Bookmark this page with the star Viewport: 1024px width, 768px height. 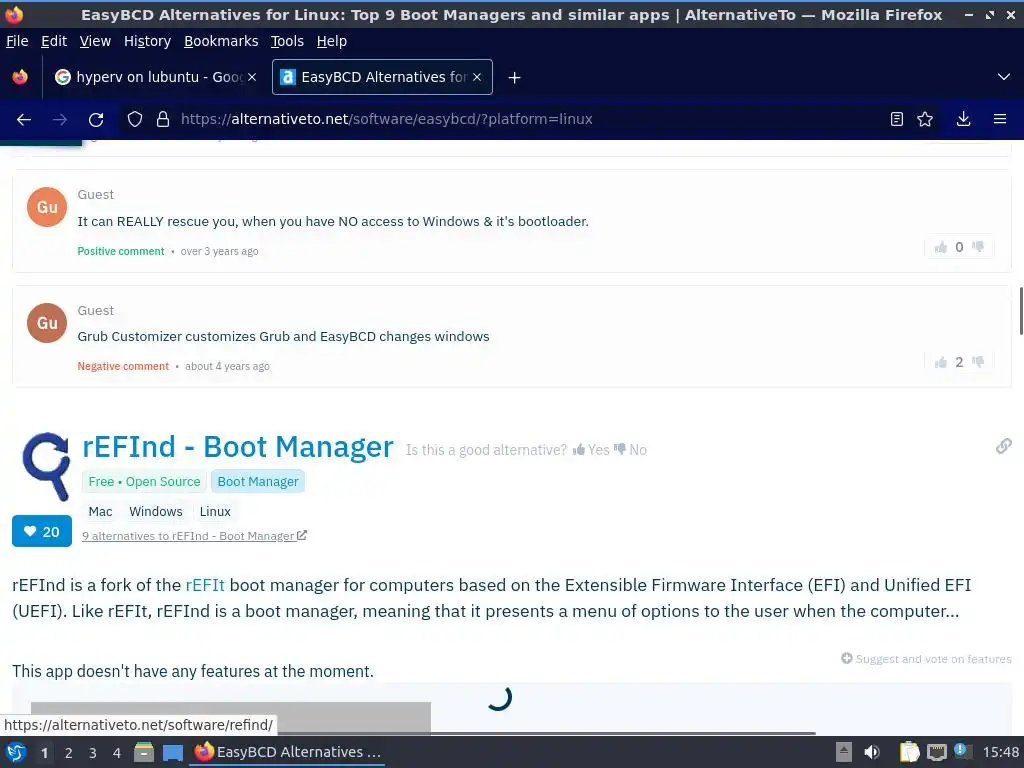[x=925, y=120]
